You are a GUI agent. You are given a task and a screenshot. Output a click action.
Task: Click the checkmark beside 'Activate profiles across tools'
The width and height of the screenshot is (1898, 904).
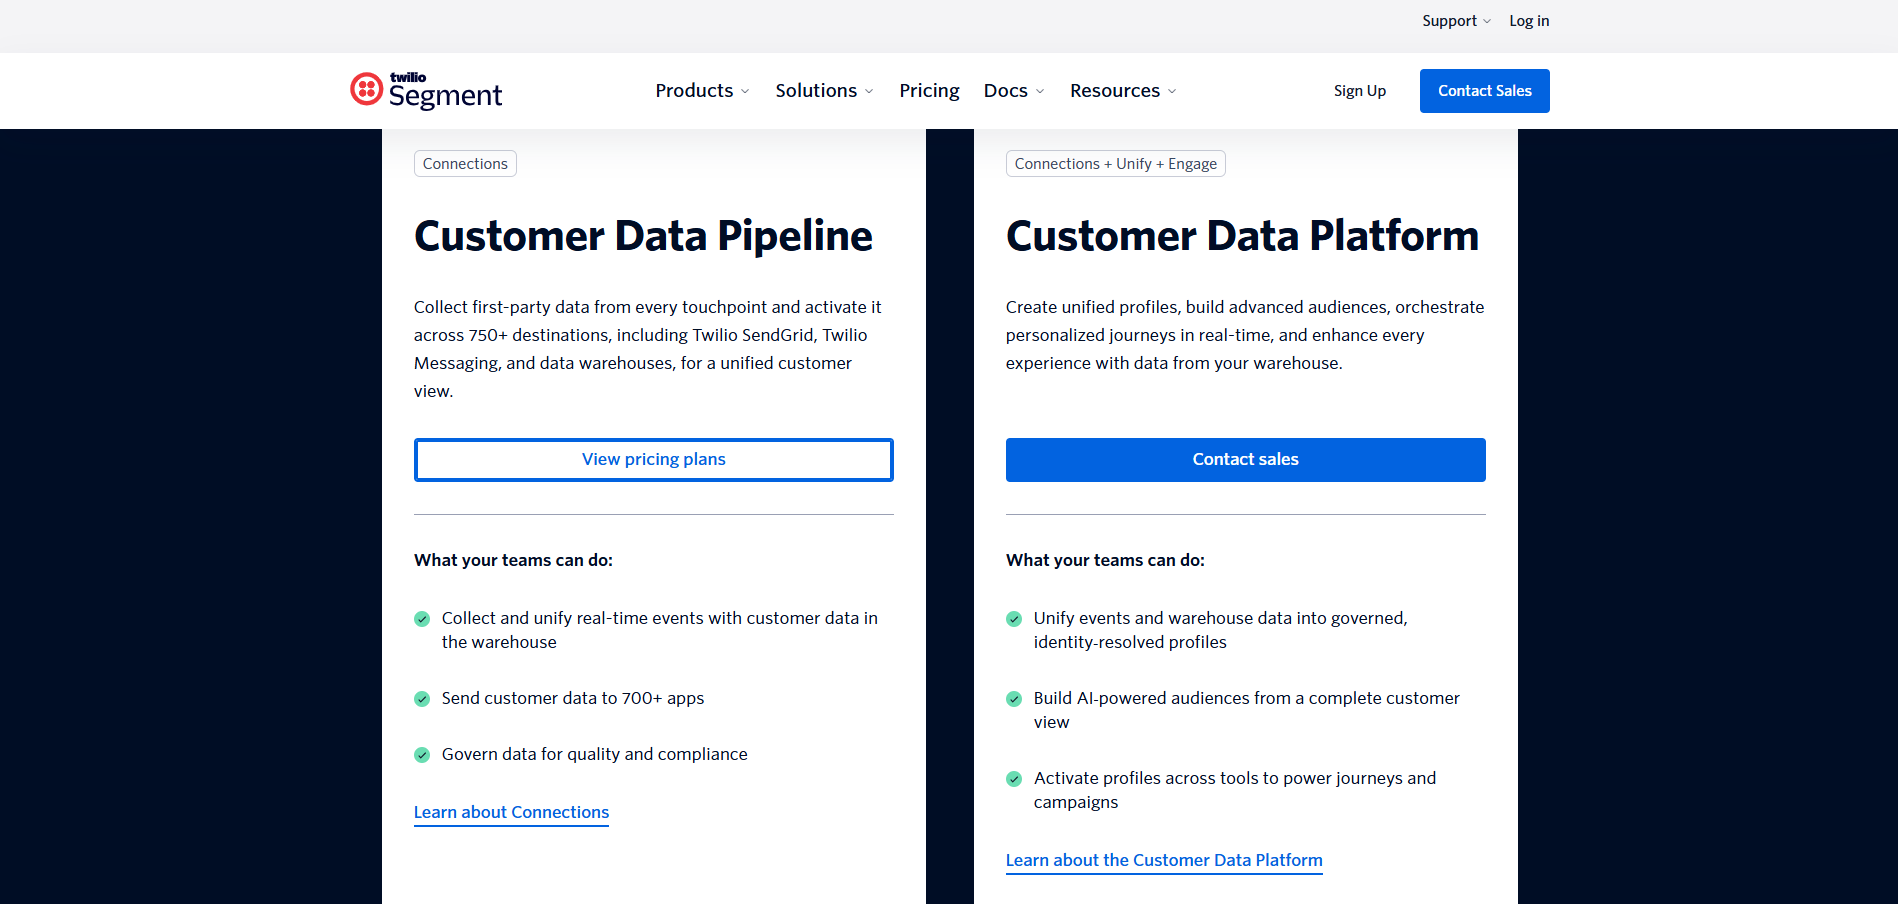coord(1013,779)
